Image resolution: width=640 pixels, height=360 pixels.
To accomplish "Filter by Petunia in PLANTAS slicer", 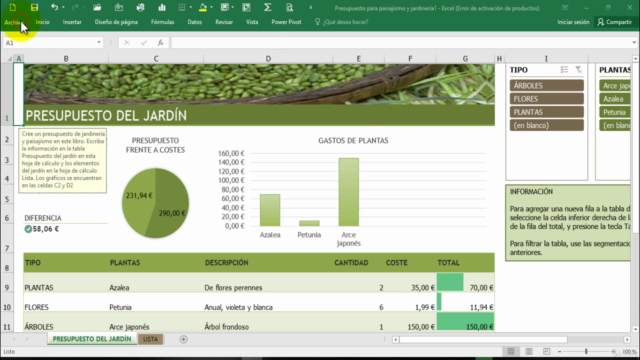I will point(615,112).
